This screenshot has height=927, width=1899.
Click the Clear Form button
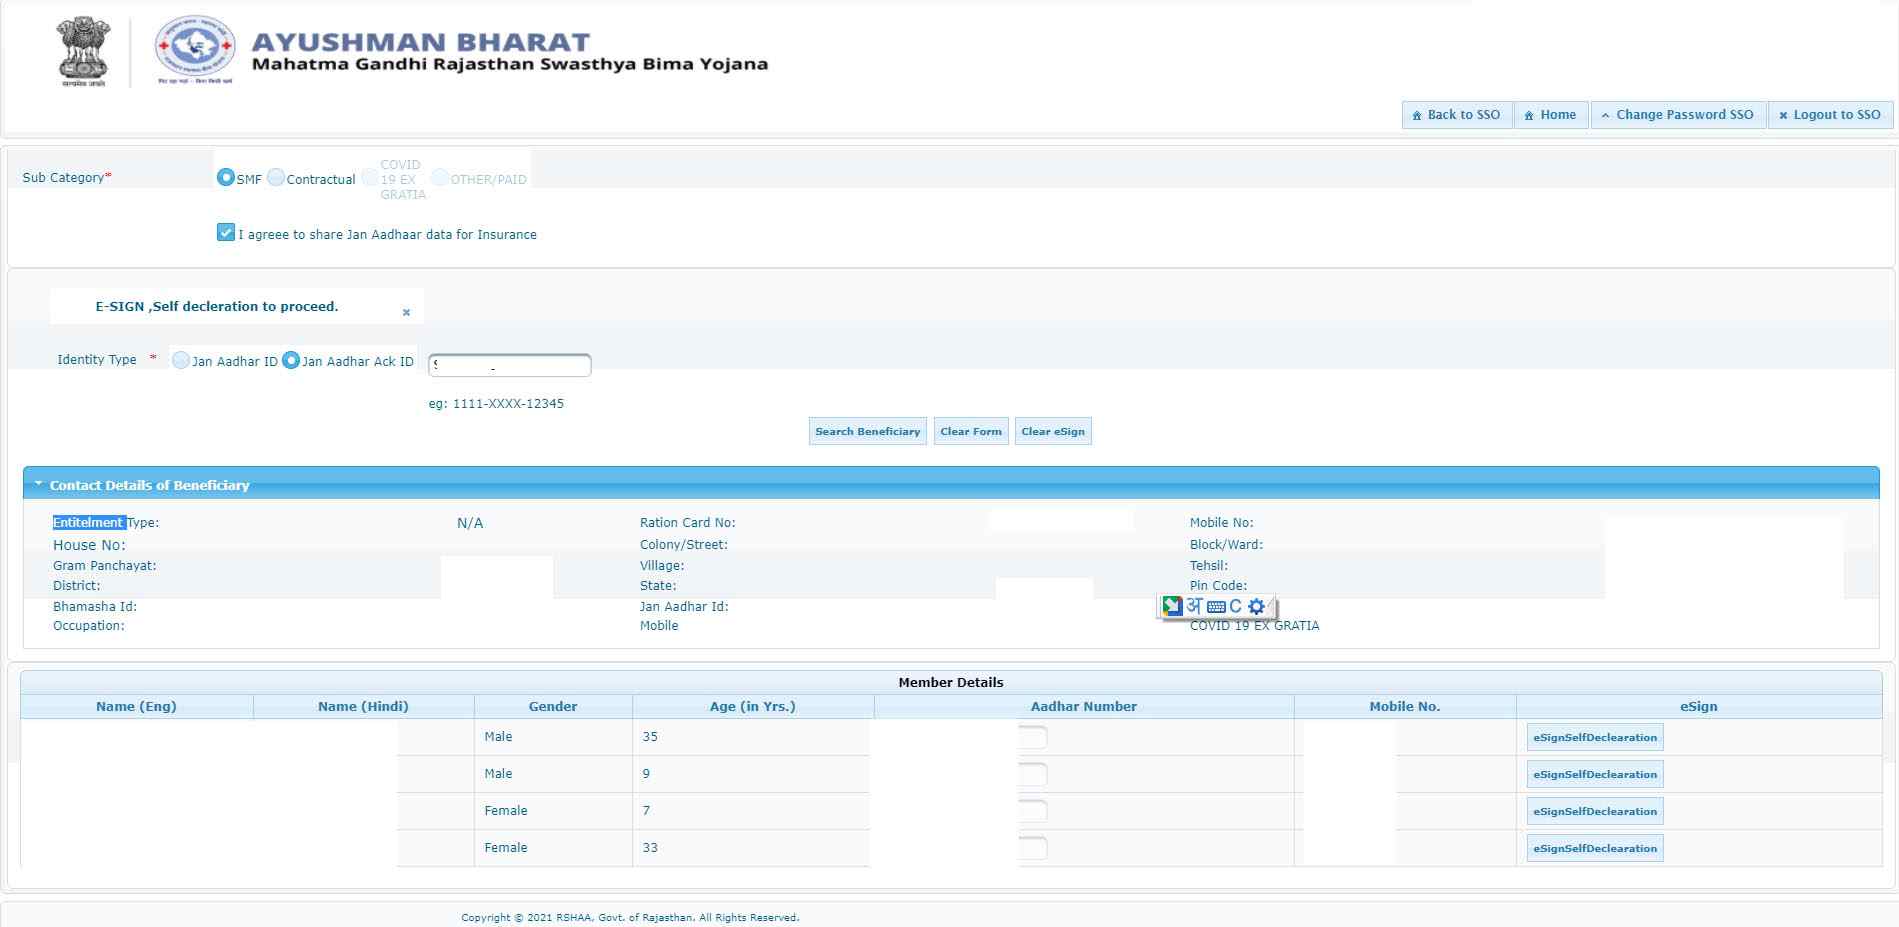[x=970, y=431]
